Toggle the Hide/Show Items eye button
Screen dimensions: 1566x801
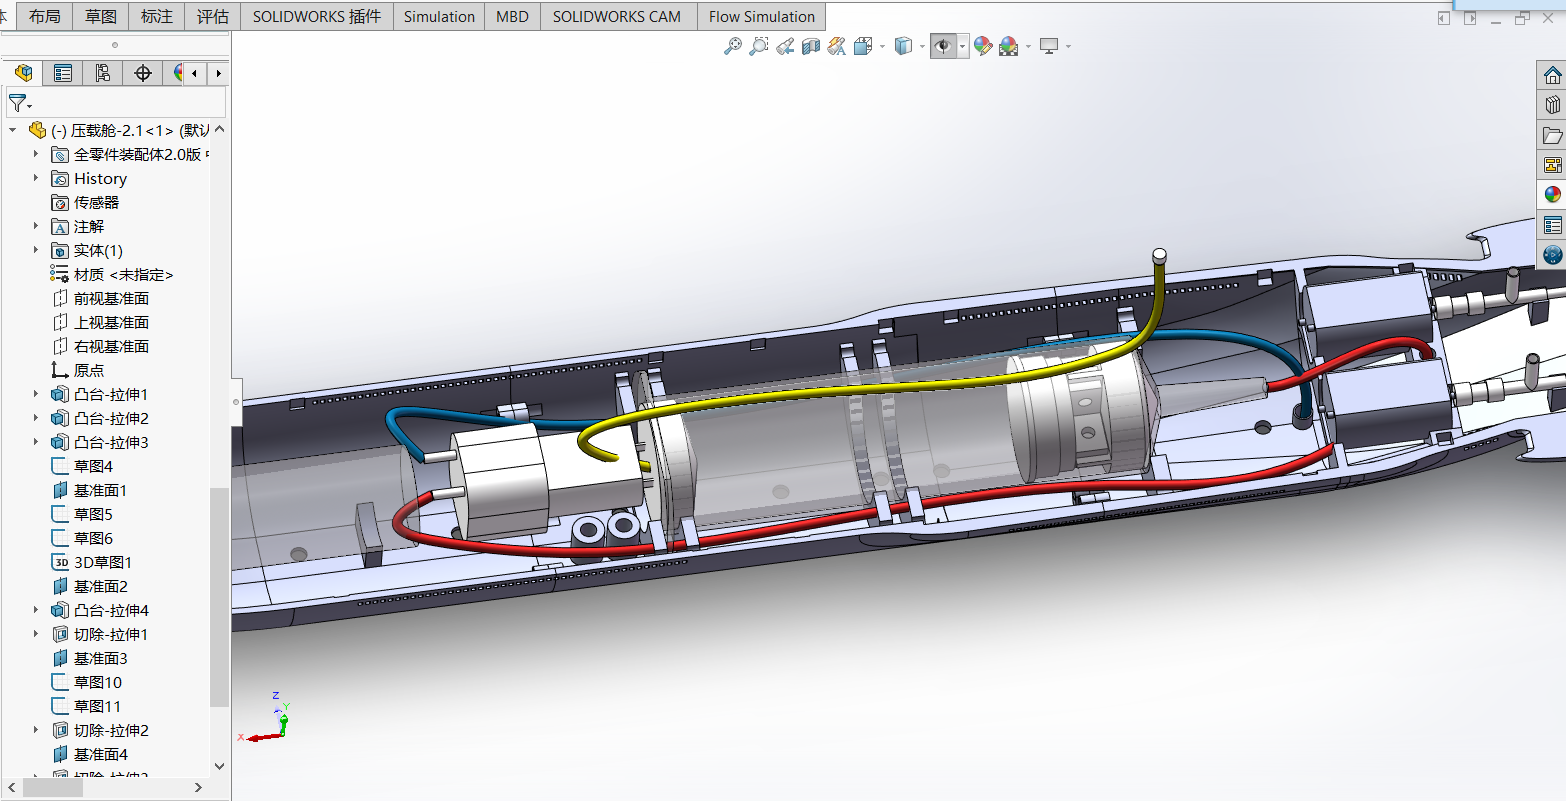(942, 46)
